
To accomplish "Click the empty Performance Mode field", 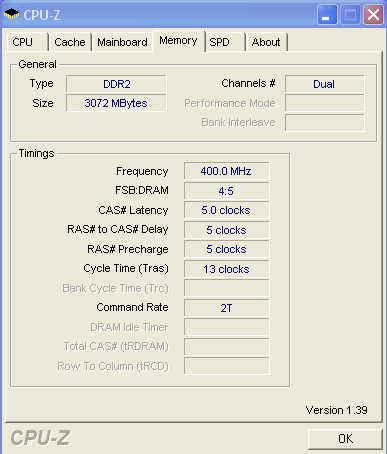I will tap(324, 103).
